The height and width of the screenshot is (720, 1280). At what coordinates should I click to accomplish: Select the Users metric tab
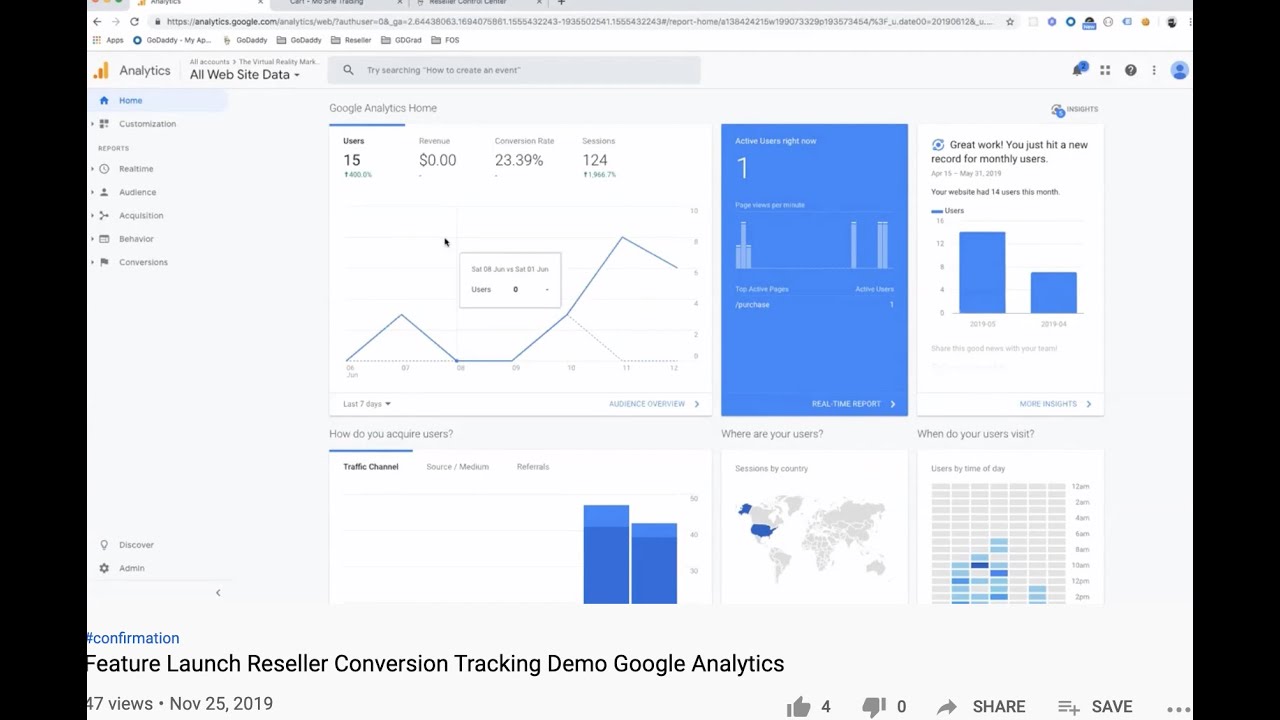pyautogui.click(x=367, y=158)
